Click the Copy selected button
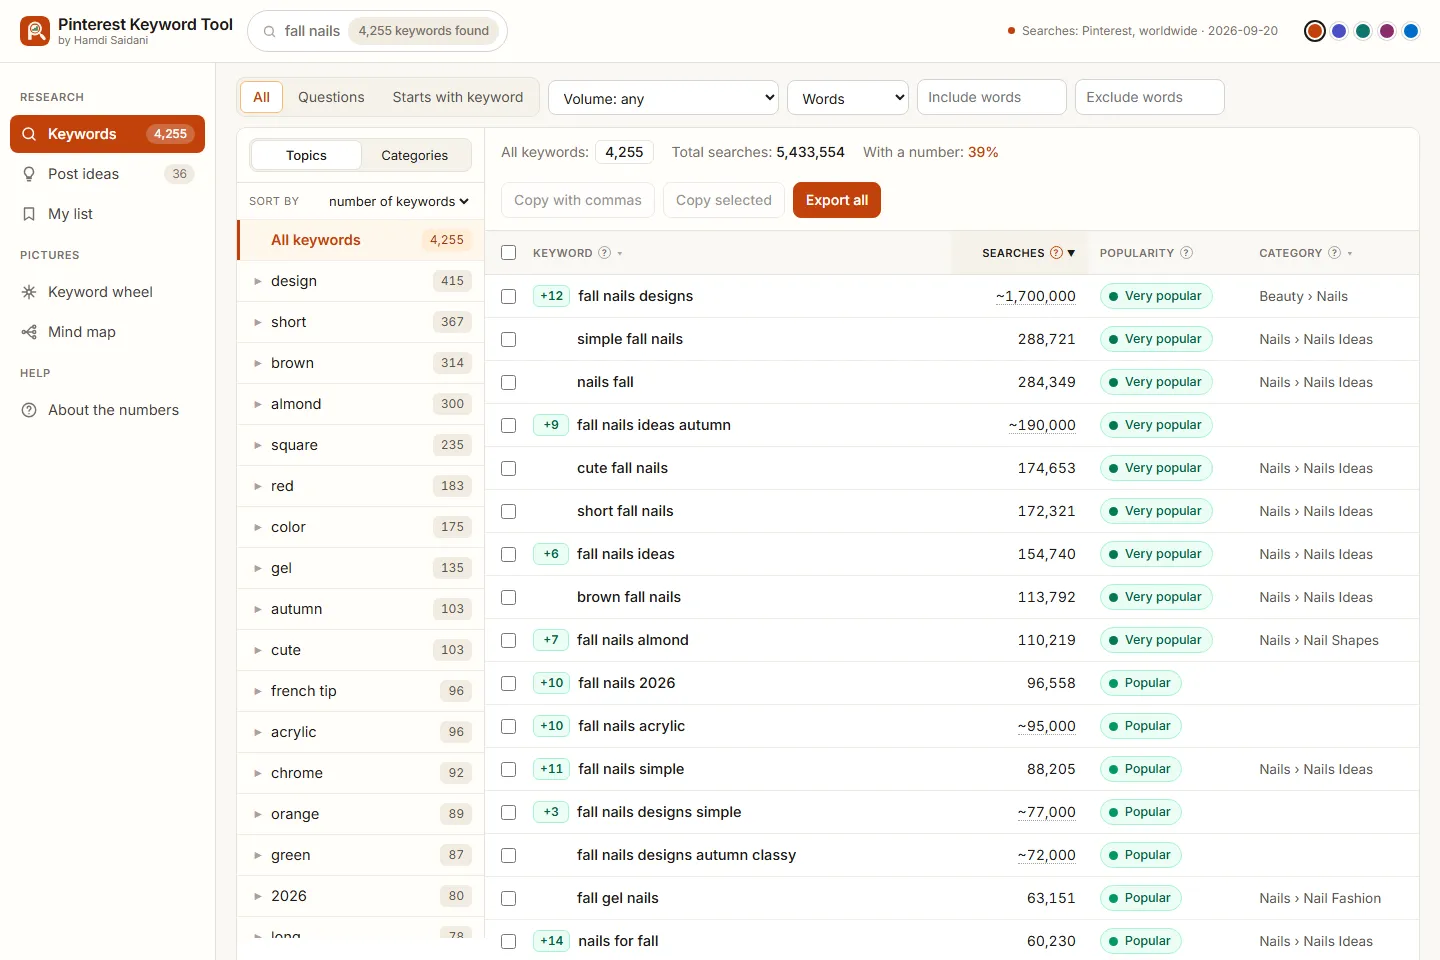1440x960 pixels. click(724, 200)
